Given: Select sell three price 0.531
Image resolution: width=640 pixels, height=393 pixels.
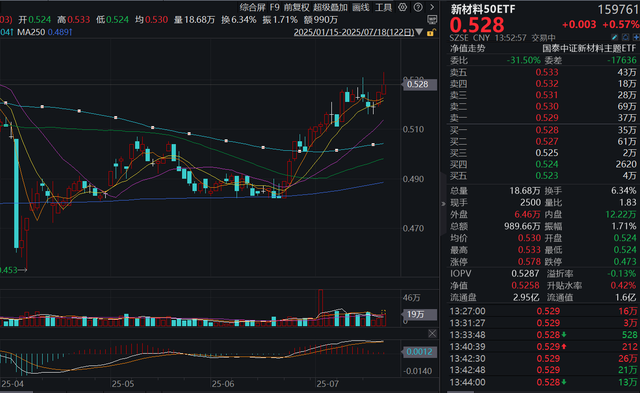Looking at the screenshot, I should coord(547,95).
